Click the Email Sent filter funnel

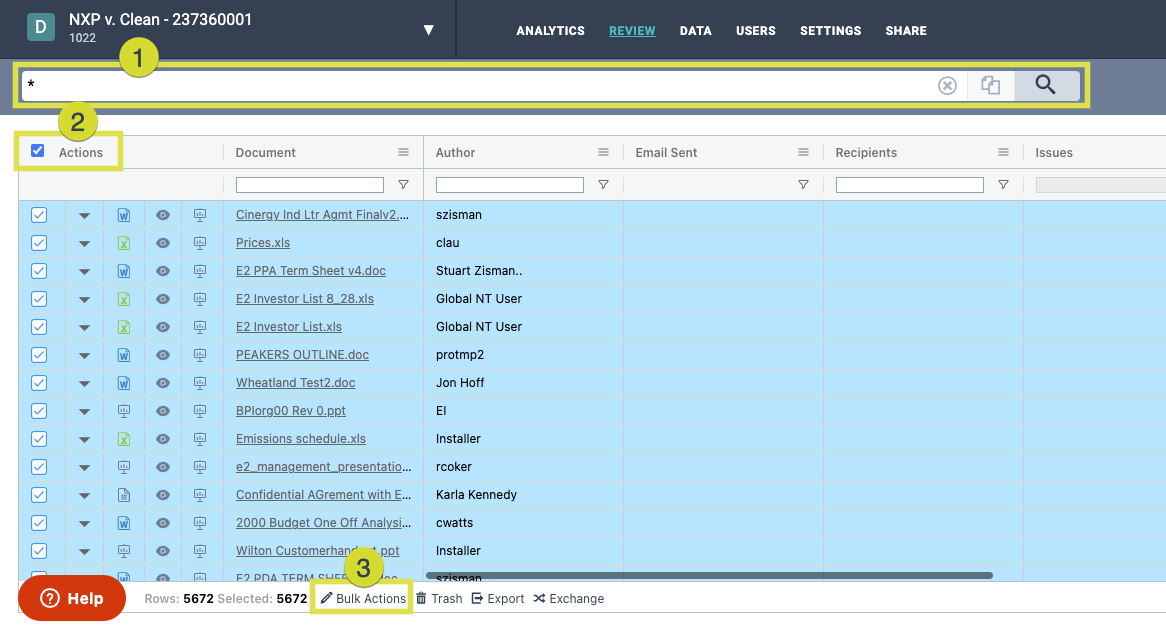tap(803, 184)
